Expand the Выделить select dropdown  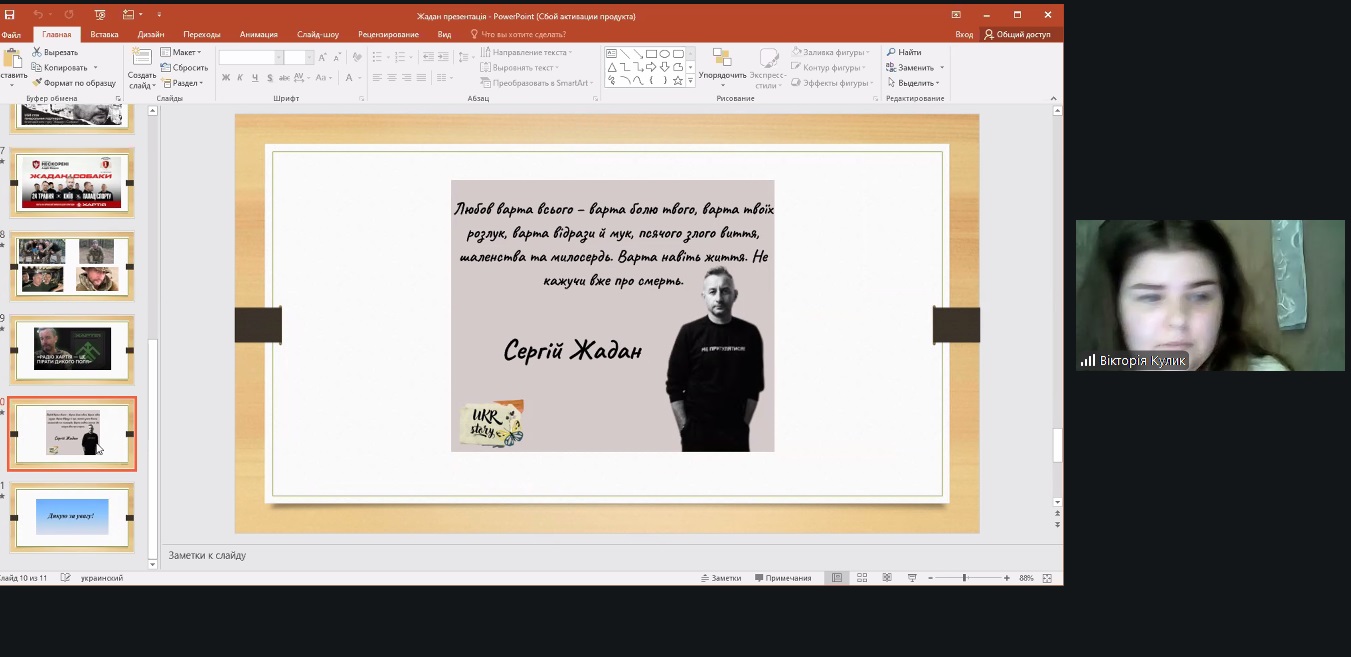[914, 83]
